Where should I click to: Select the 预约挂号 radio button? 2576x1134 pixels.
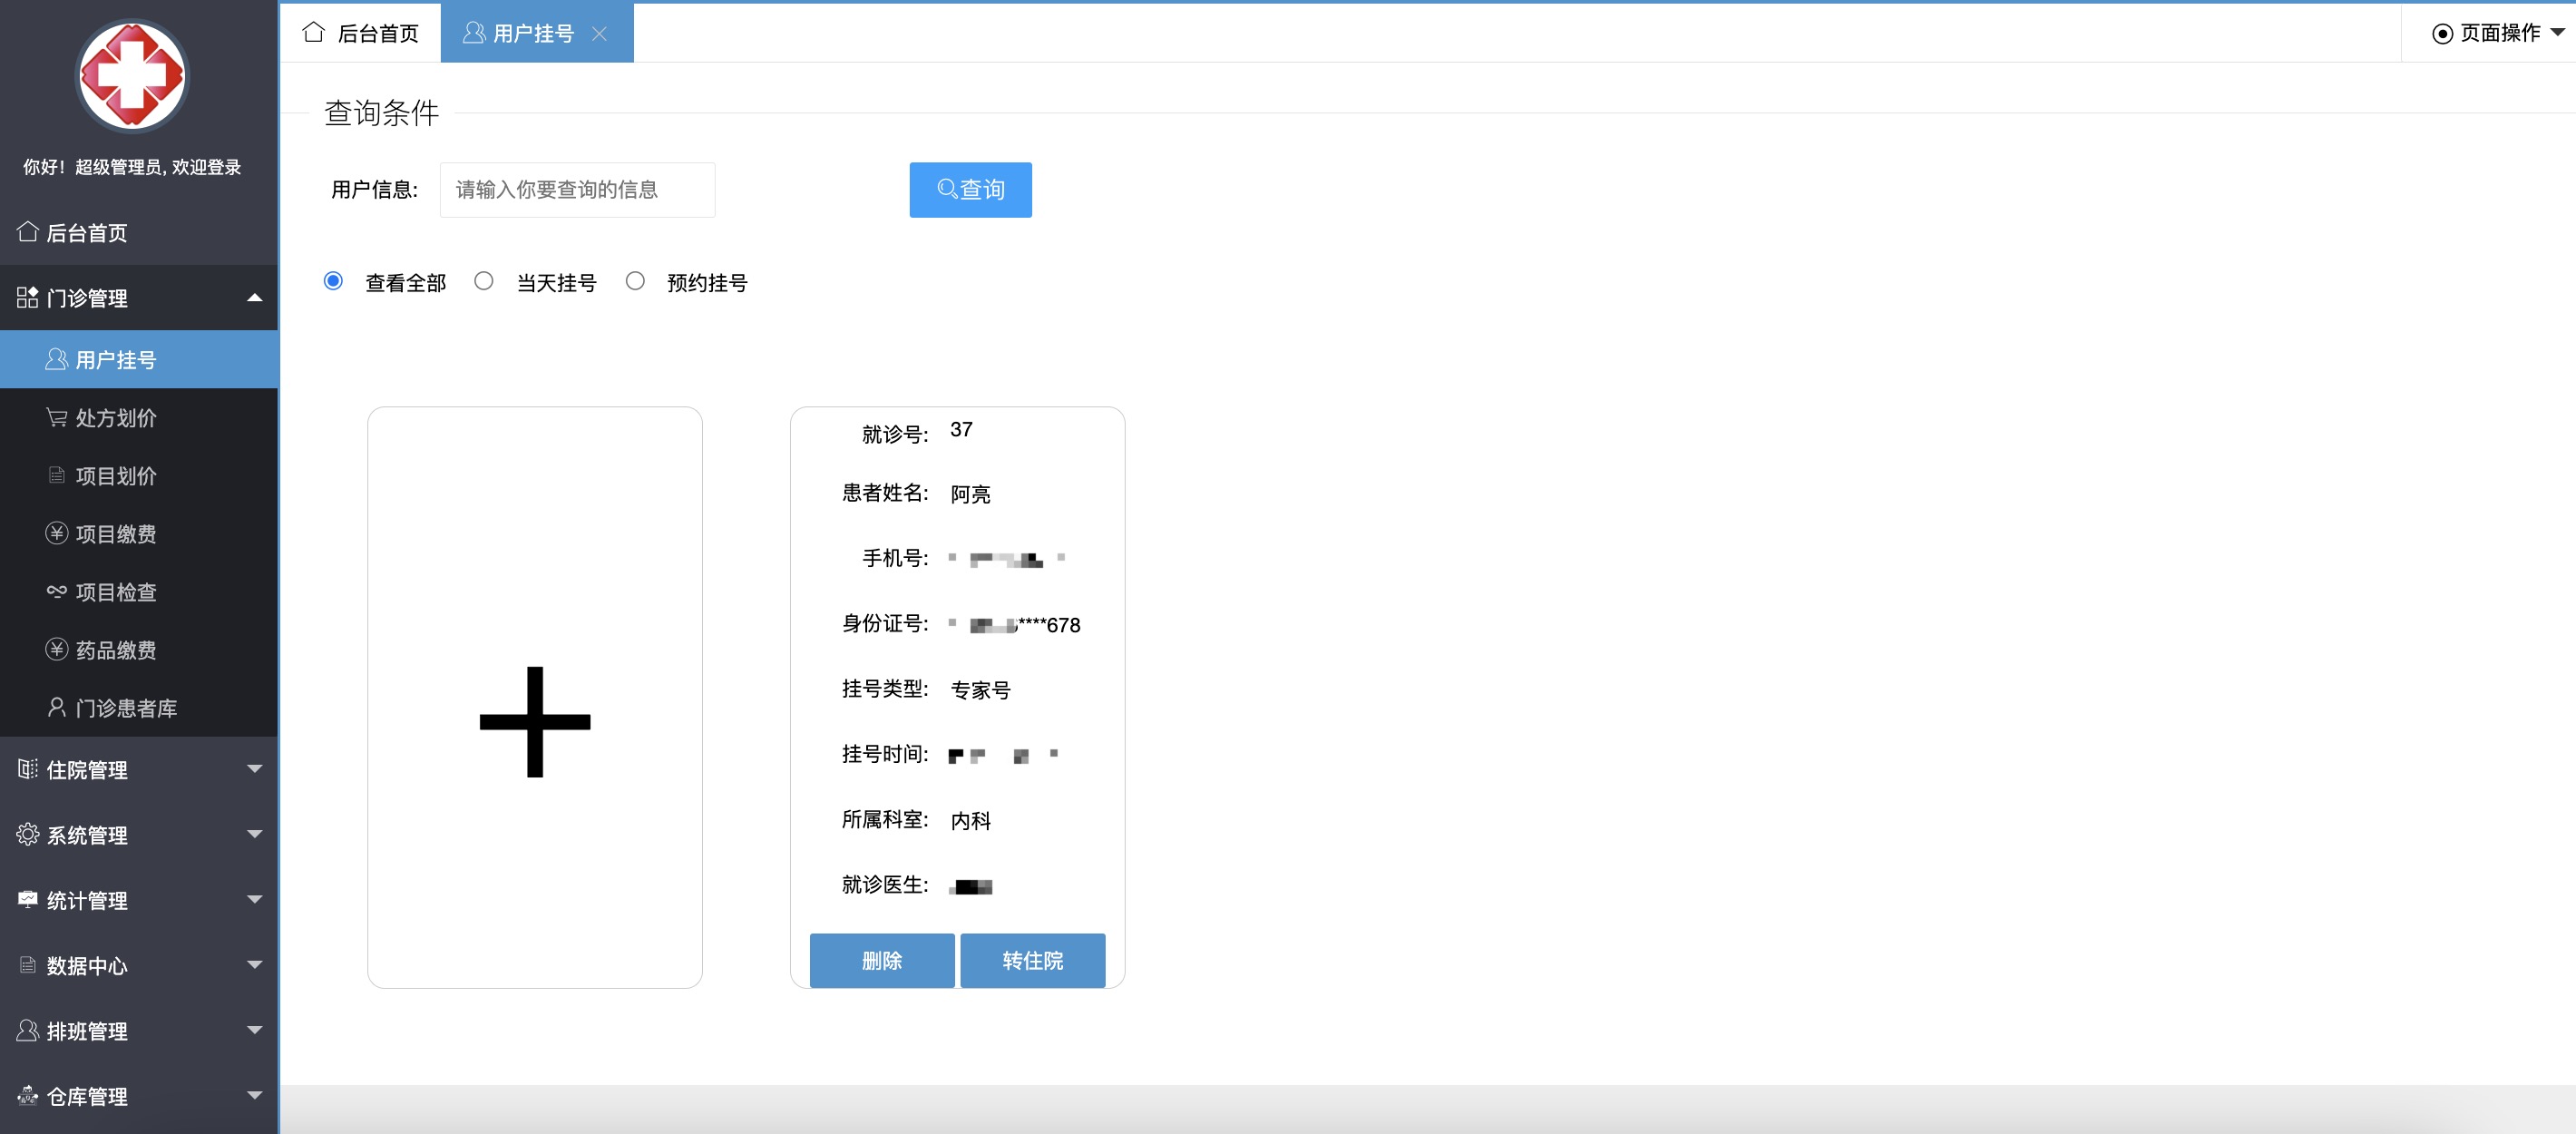coord(635,281)
